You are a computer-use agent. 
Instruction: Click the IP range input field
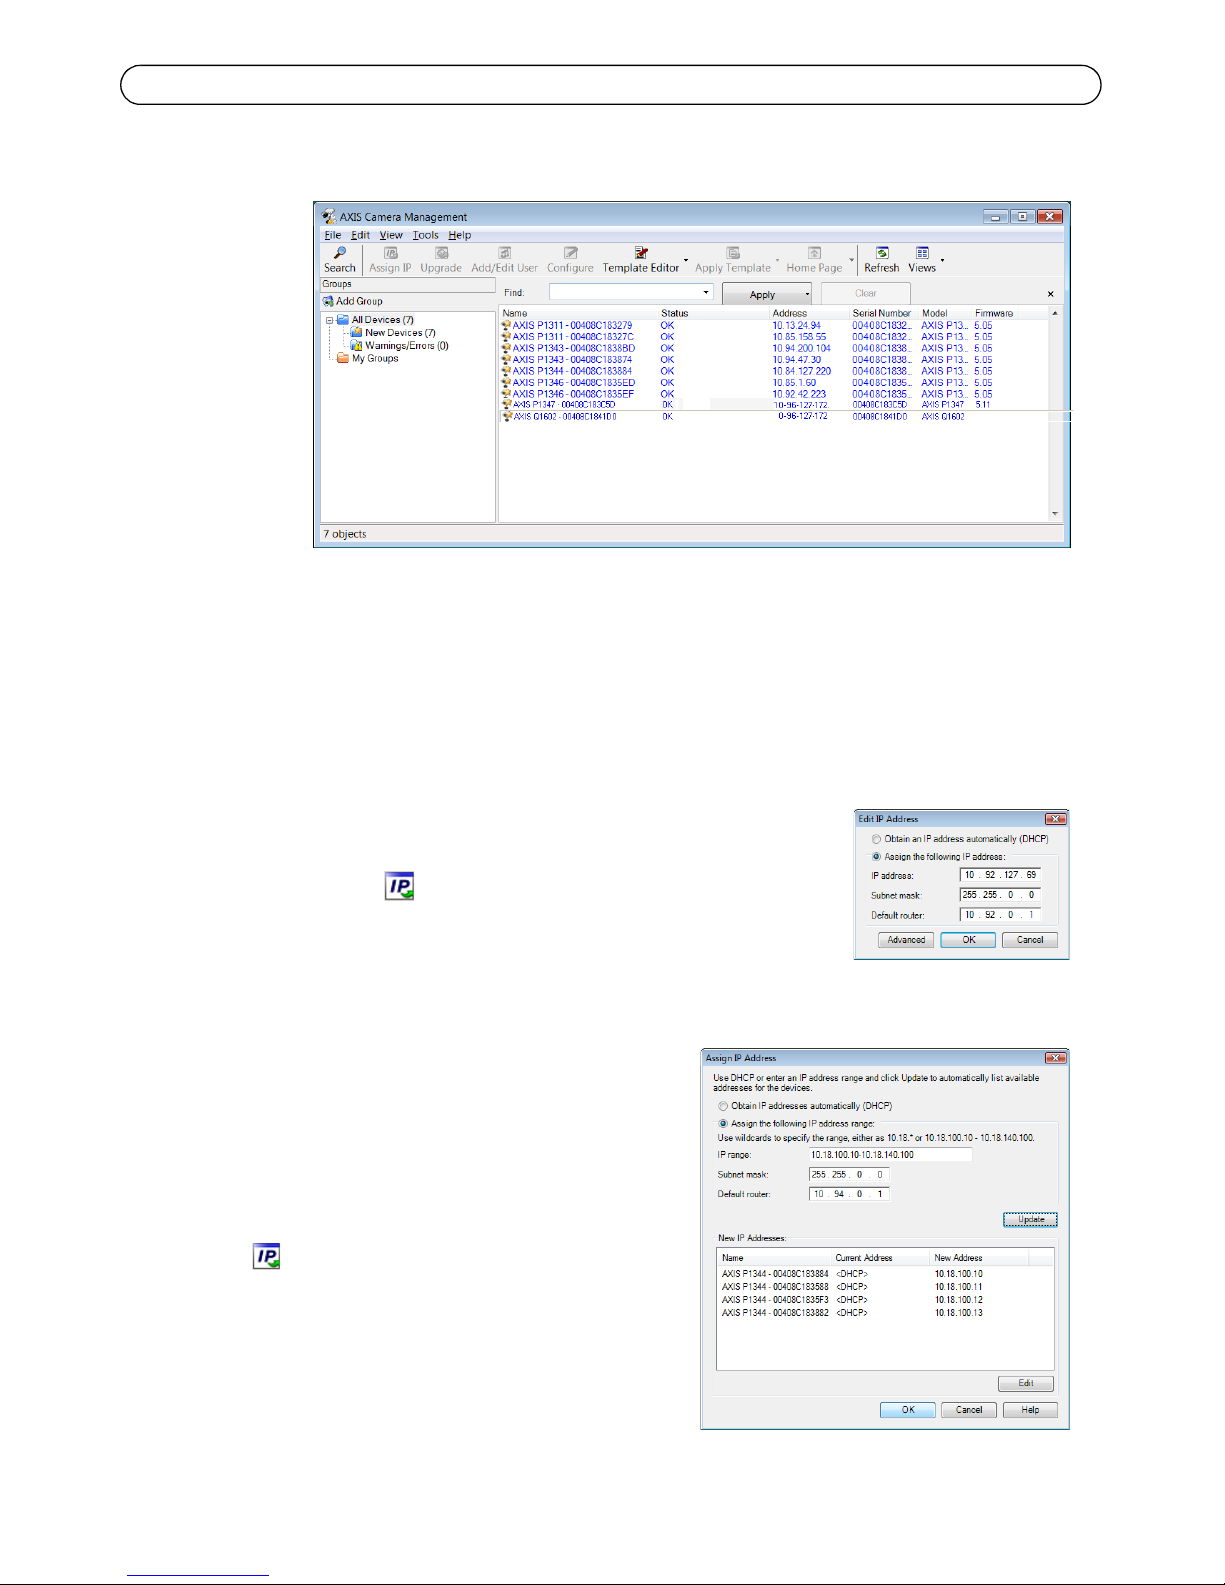click(x=890, y=1155)
